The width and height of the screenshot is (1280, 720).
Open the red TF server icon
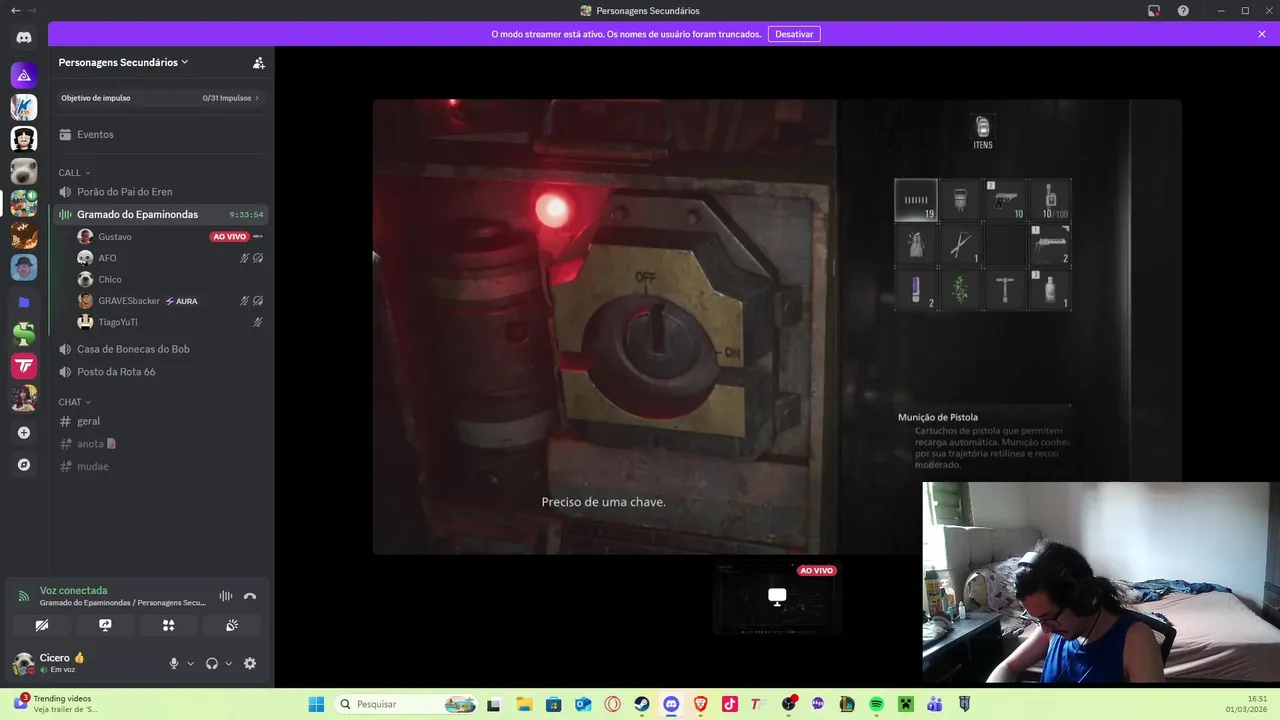point(24,366)
